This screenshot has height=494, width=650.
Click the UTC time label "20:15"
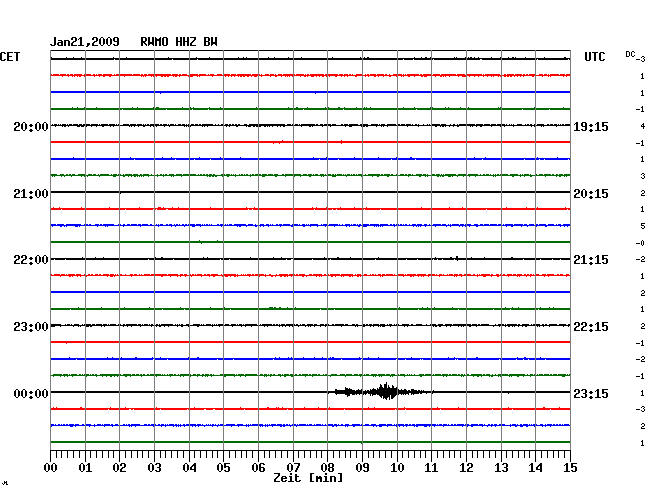(591, 194)
